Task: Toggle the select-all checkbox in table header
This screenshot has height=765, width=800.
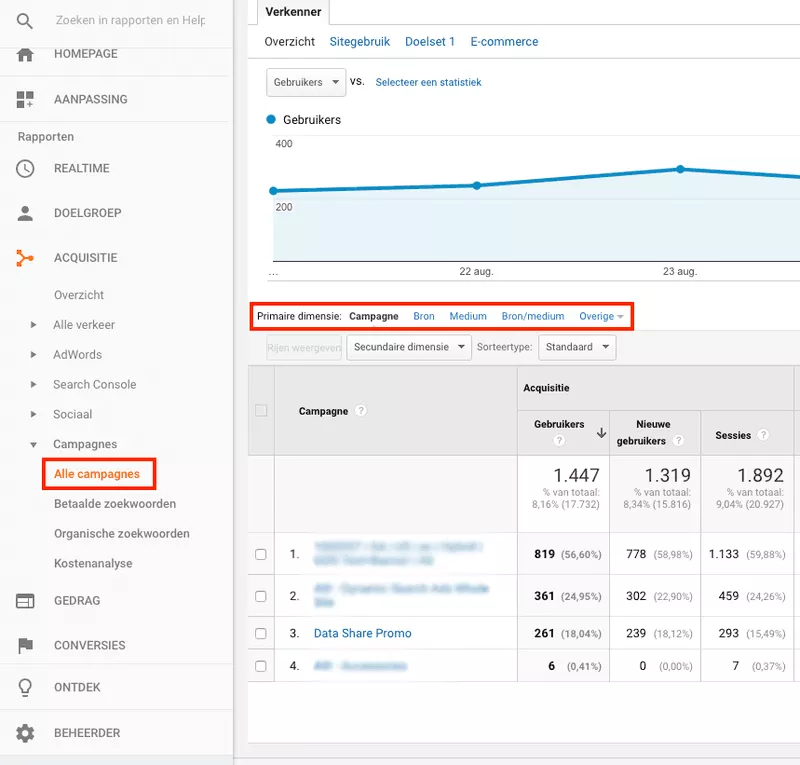Action: (261, 410)
